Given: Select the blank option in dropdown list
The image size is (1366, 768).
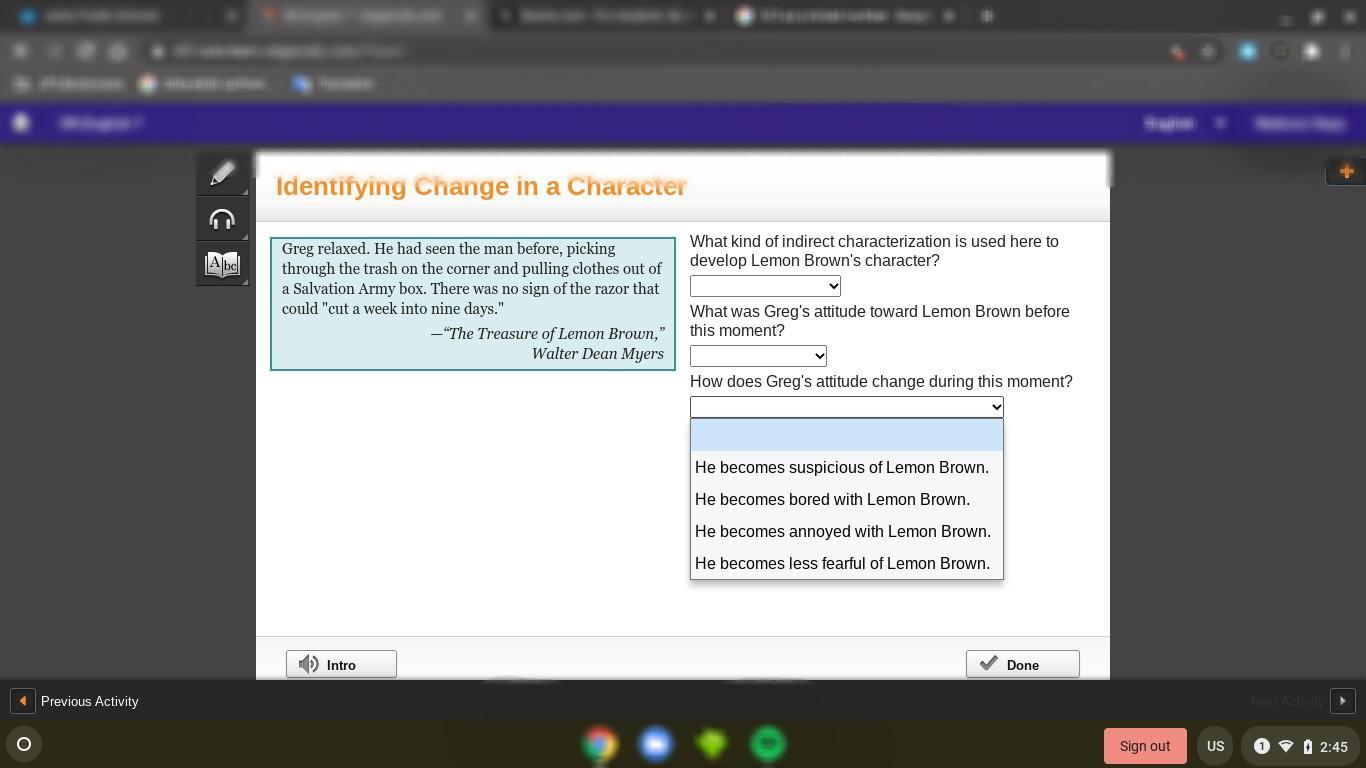Looking at the screenshot, I should 846,435.
